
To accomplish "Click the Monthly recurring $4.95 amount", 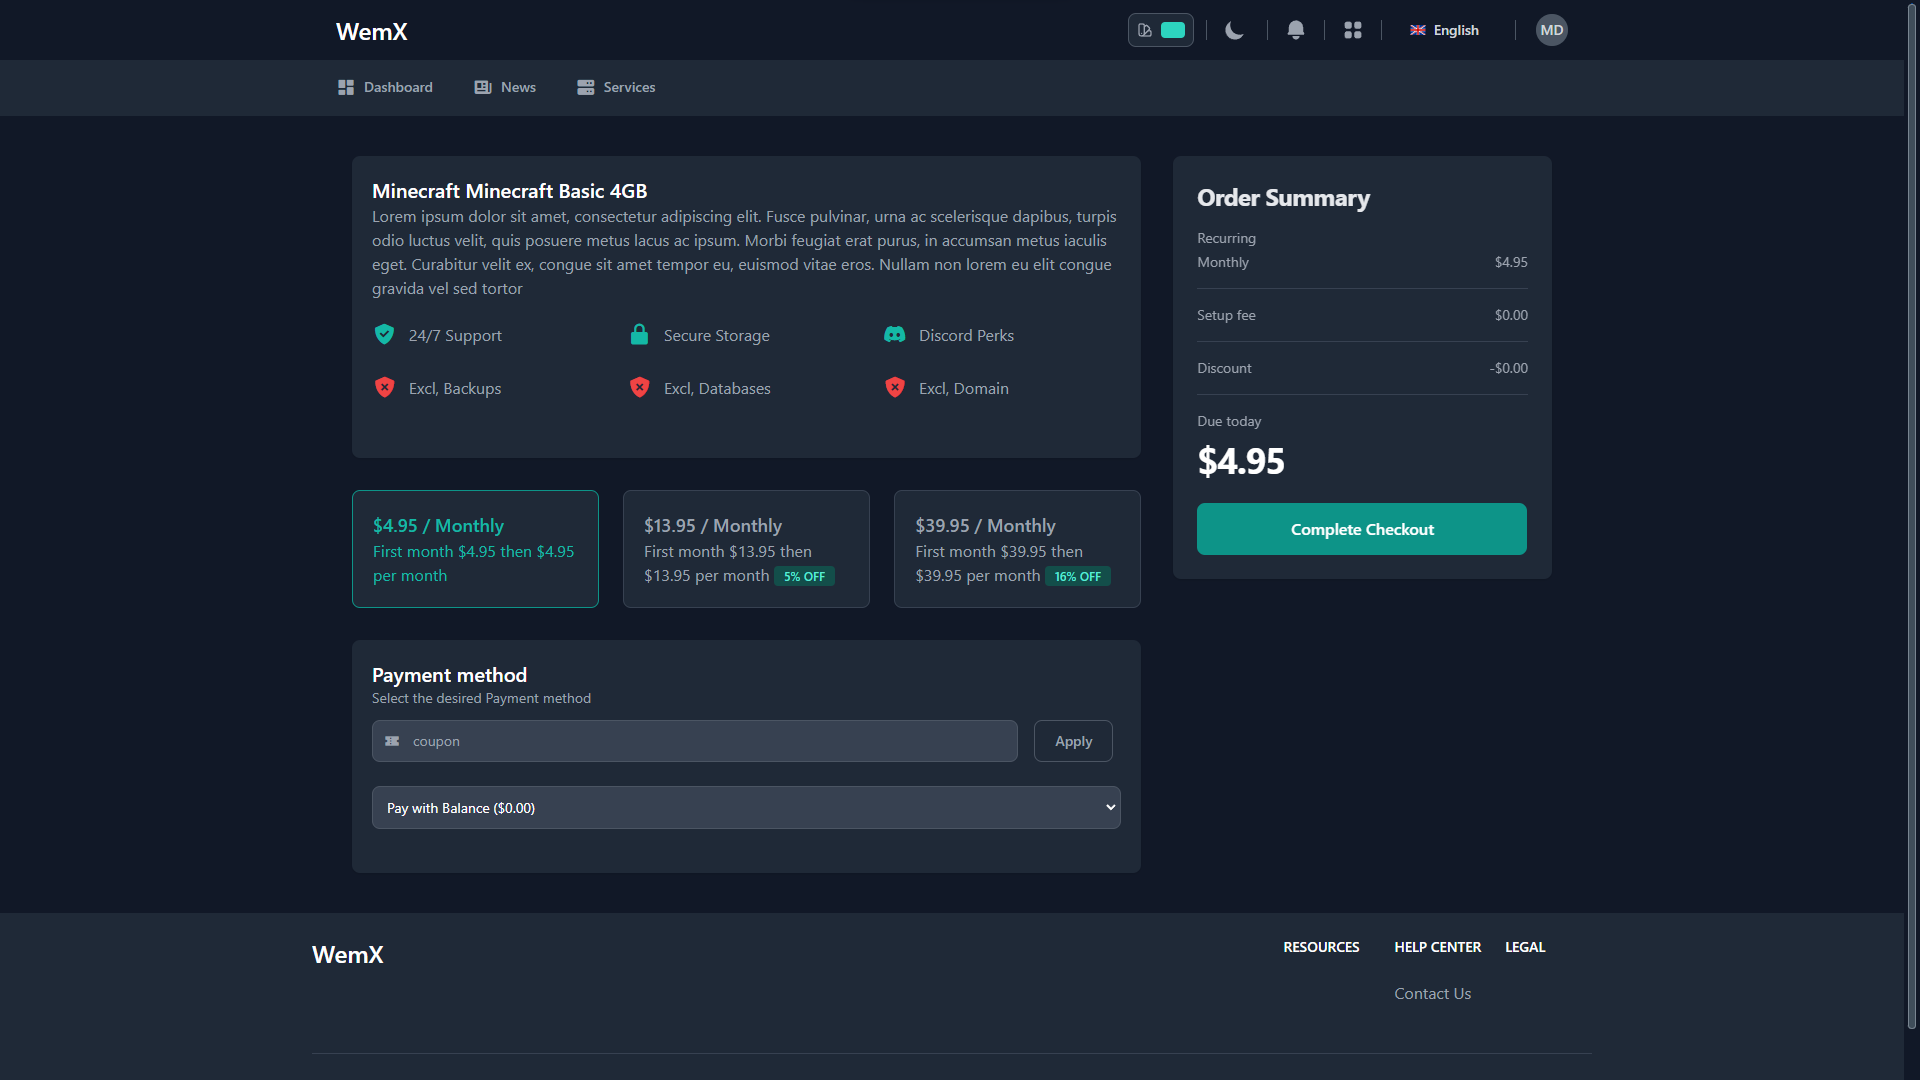I will [1511, 262].
